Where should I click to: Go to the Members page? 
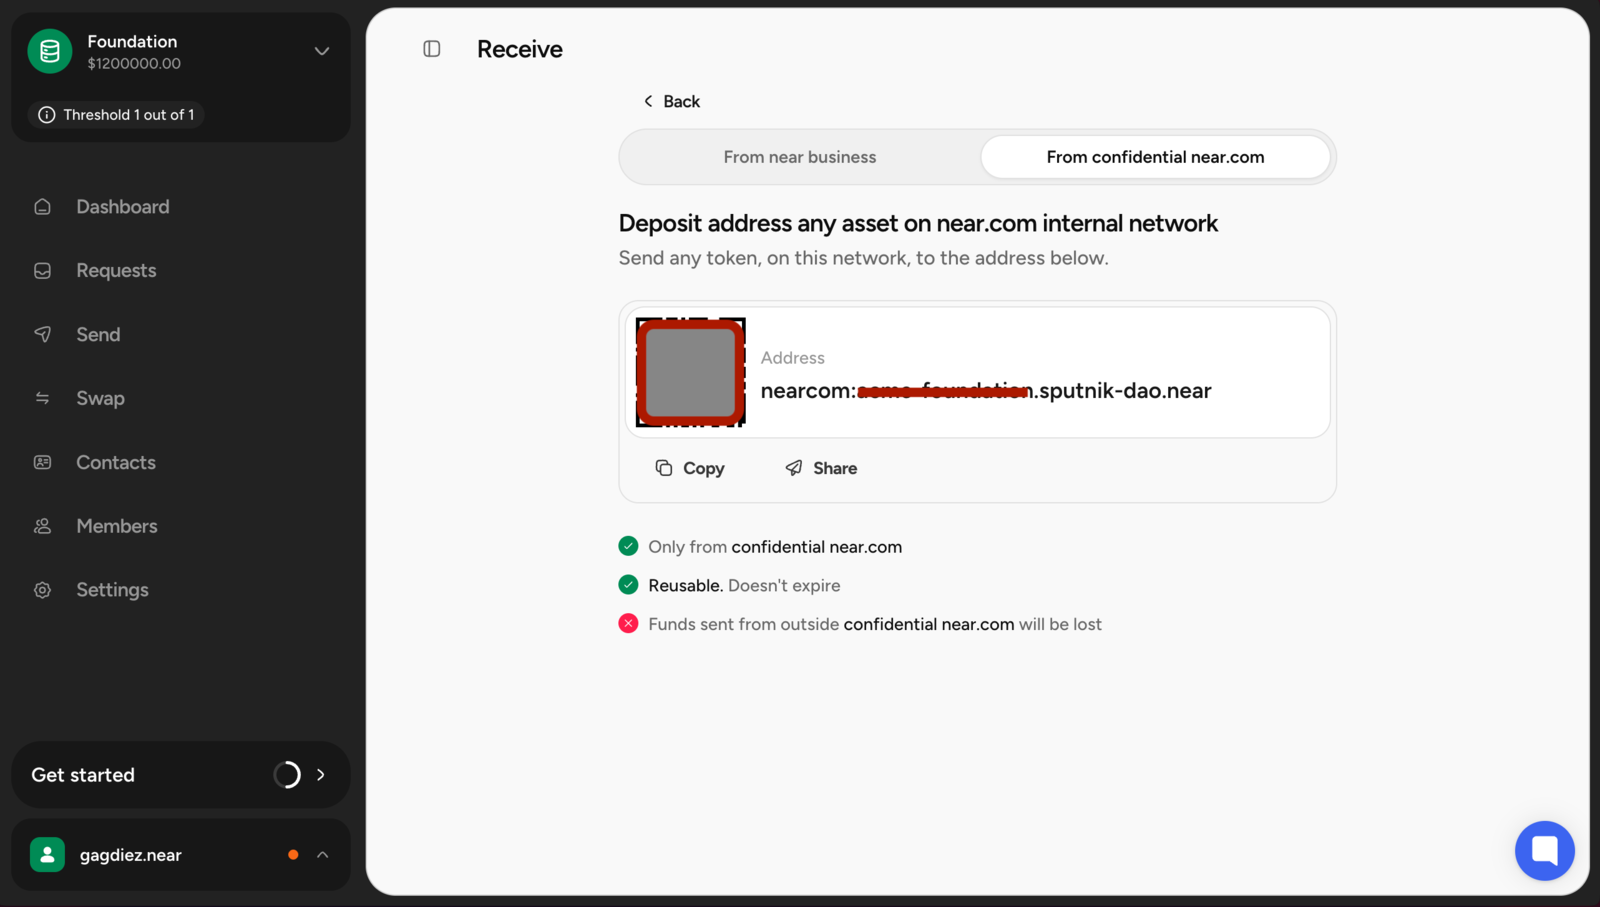tap(117, 526)
